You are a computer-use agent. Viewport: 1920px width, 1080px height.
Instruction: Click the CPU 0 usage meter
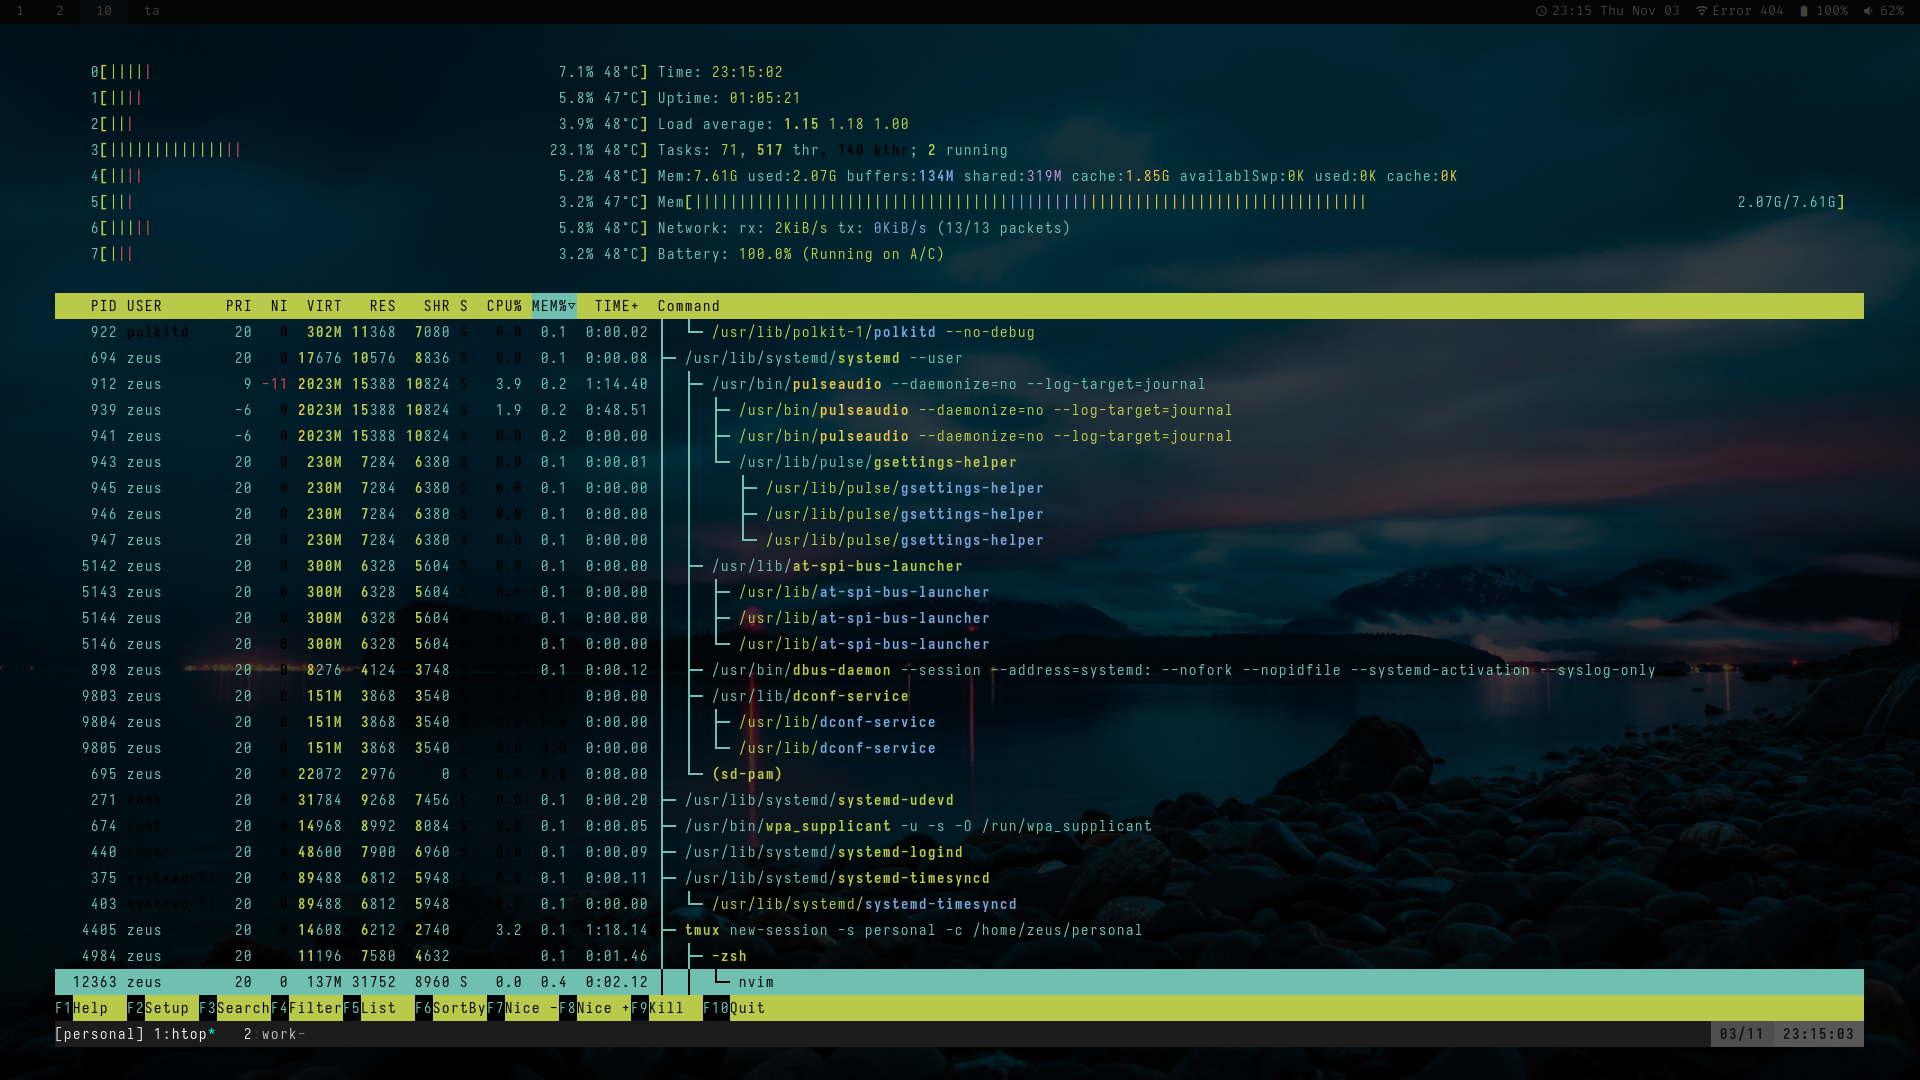tap(369, 72)
